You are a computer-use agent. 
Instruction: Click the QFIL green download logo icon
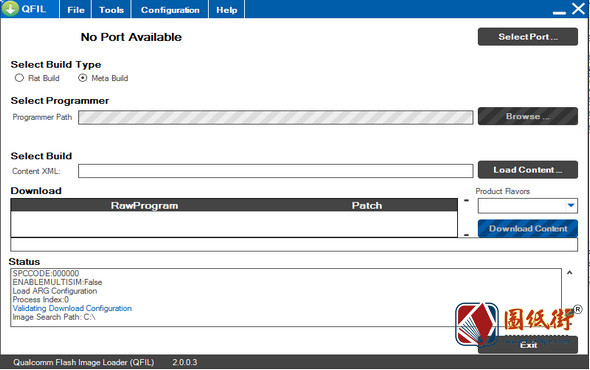click(10, 8)
